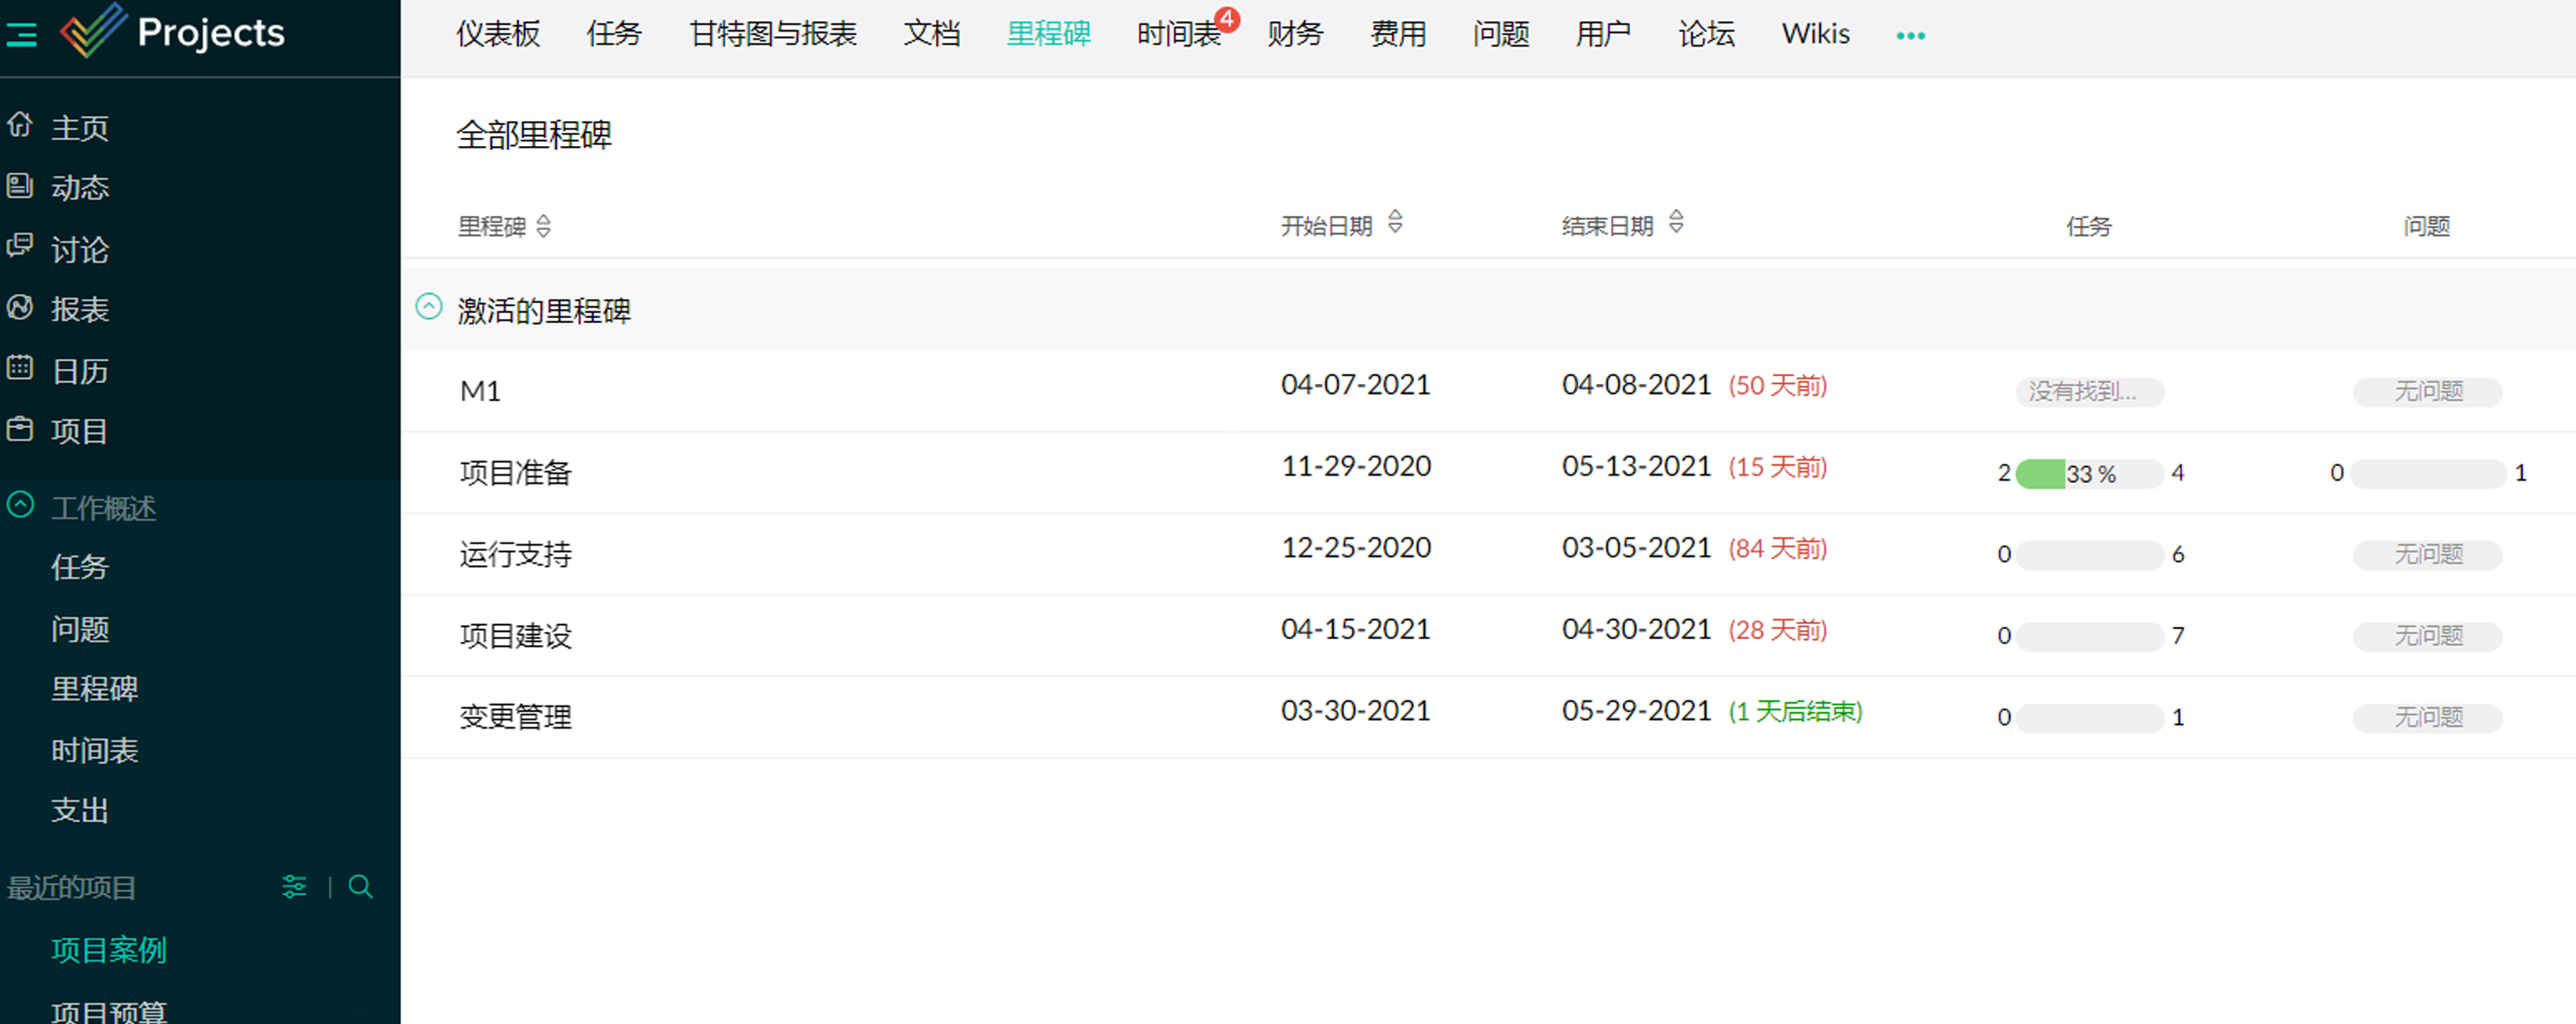Click the reports (报表) sidebar icon
This screenshot has height=1024, width=2576.
click(x=20, y=307)
